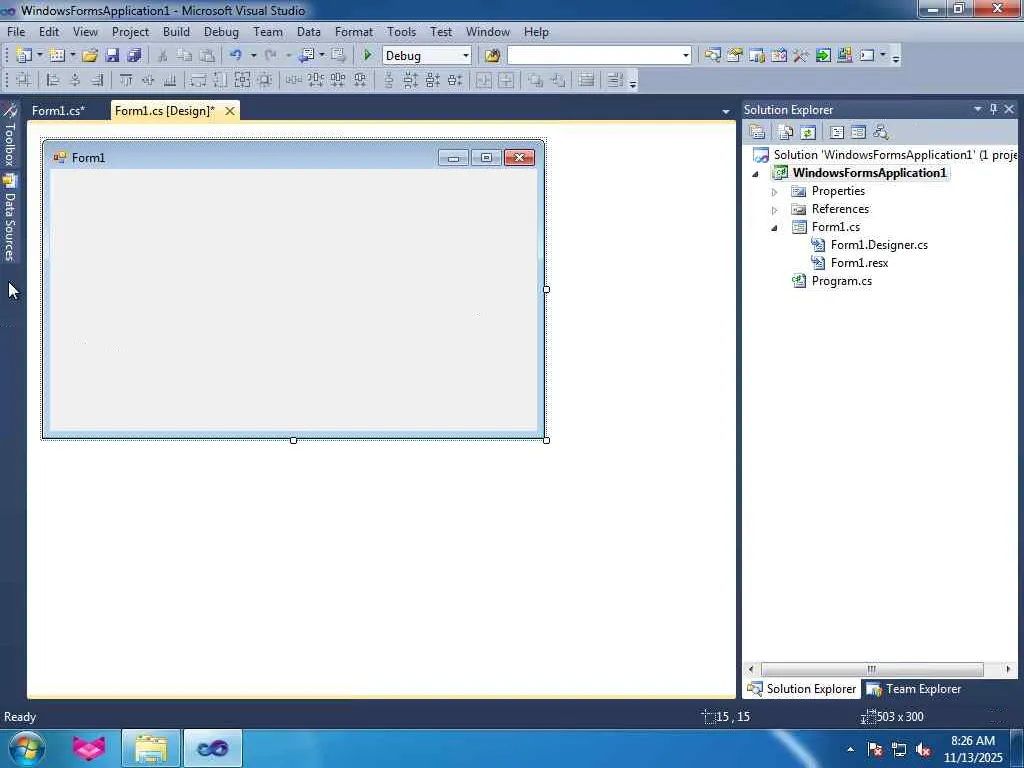Open the Build menu
1024x768 pixels.
(176, 31)
